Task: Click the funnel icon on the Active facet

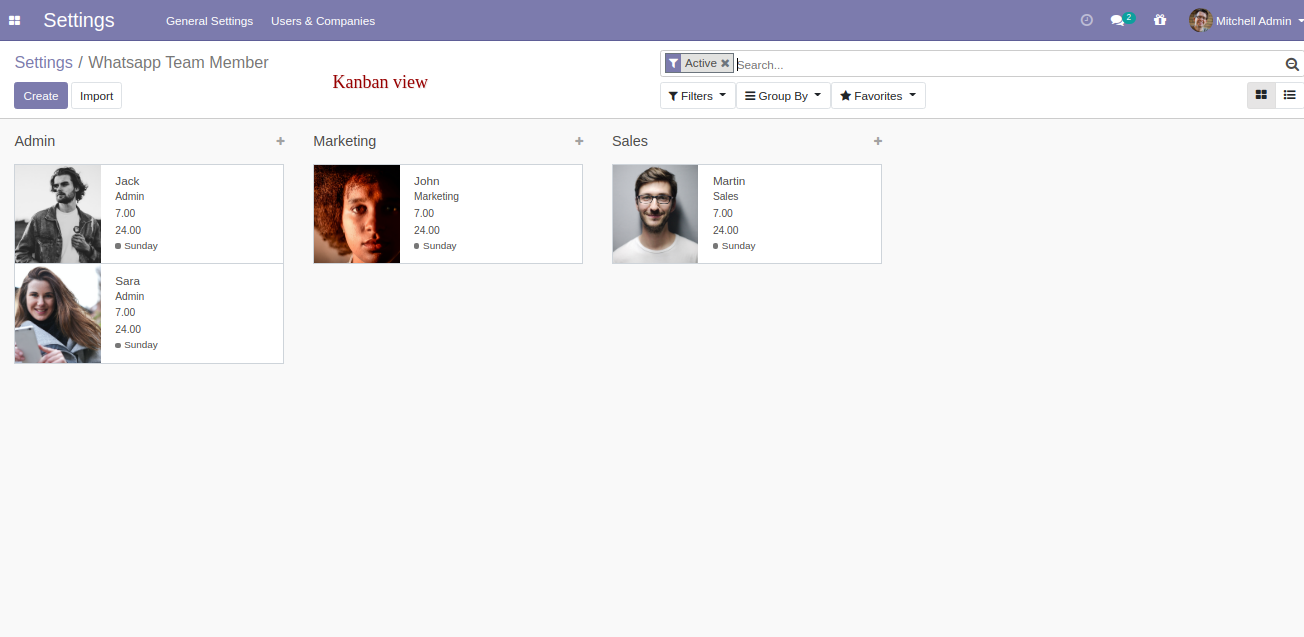Action: 673,63
